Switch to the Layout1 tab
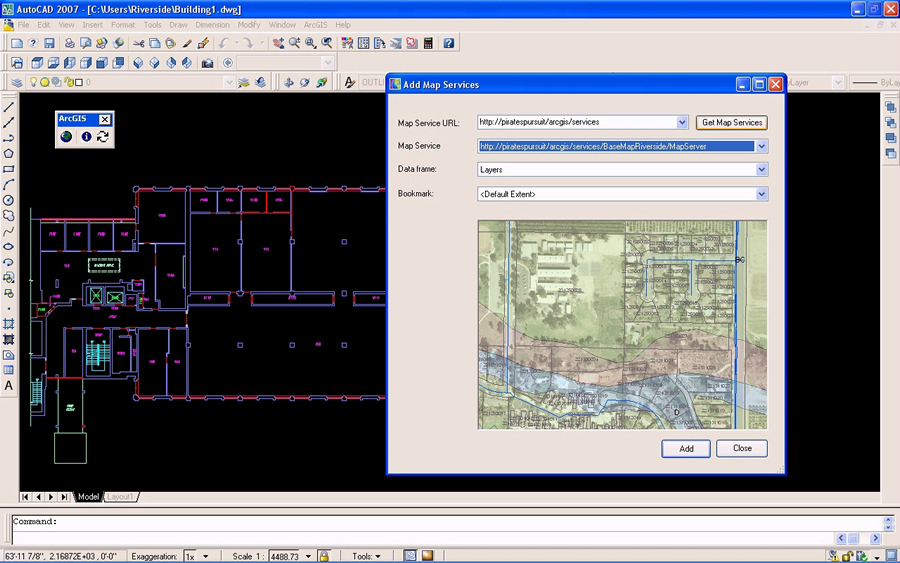Image resolution: width=900 pixels, height=563 pixels. 121,497
